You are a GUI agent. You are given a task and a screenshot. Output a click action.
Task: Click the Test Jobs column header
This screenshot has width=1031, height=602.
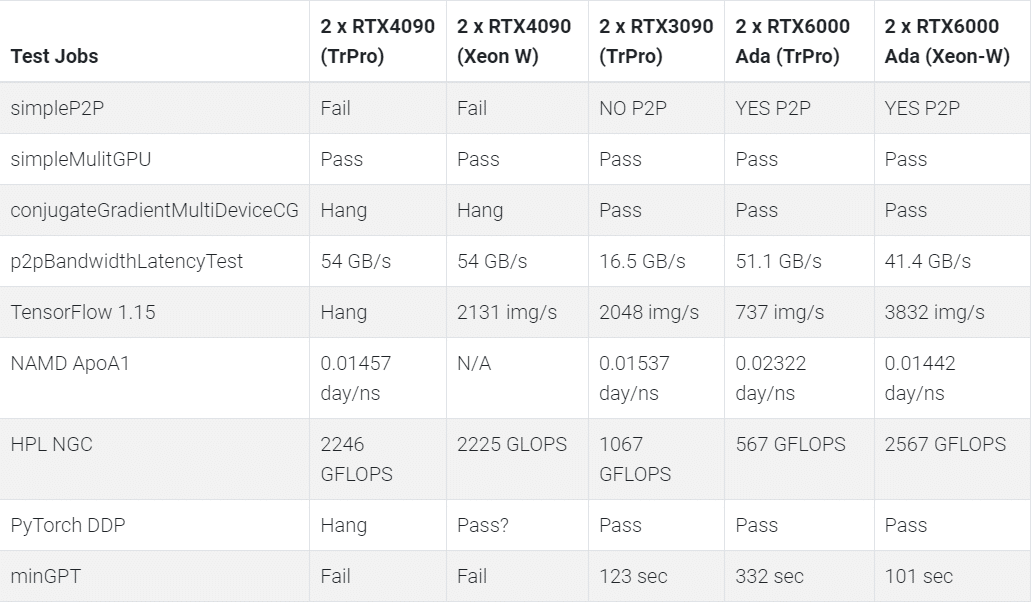[x=55, y=57]
